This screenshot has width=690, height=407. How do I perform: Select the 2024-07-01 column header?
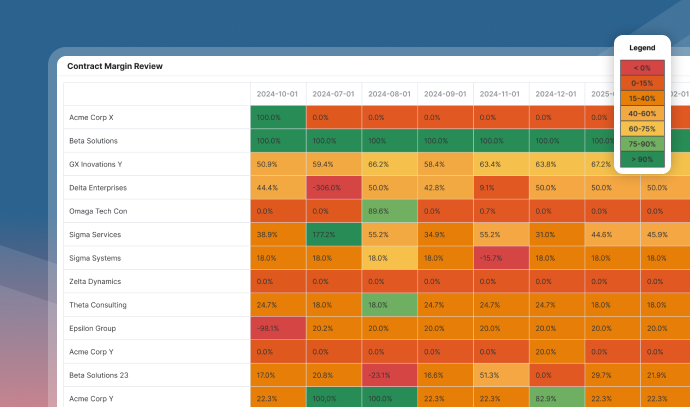coord(333,94)
